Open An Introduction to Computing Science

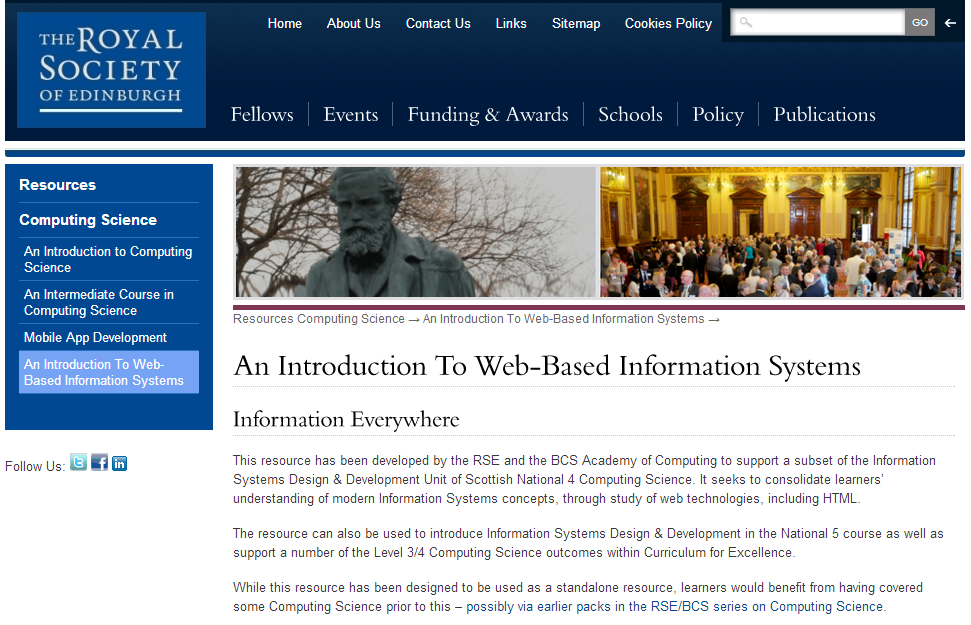point(108,260)
